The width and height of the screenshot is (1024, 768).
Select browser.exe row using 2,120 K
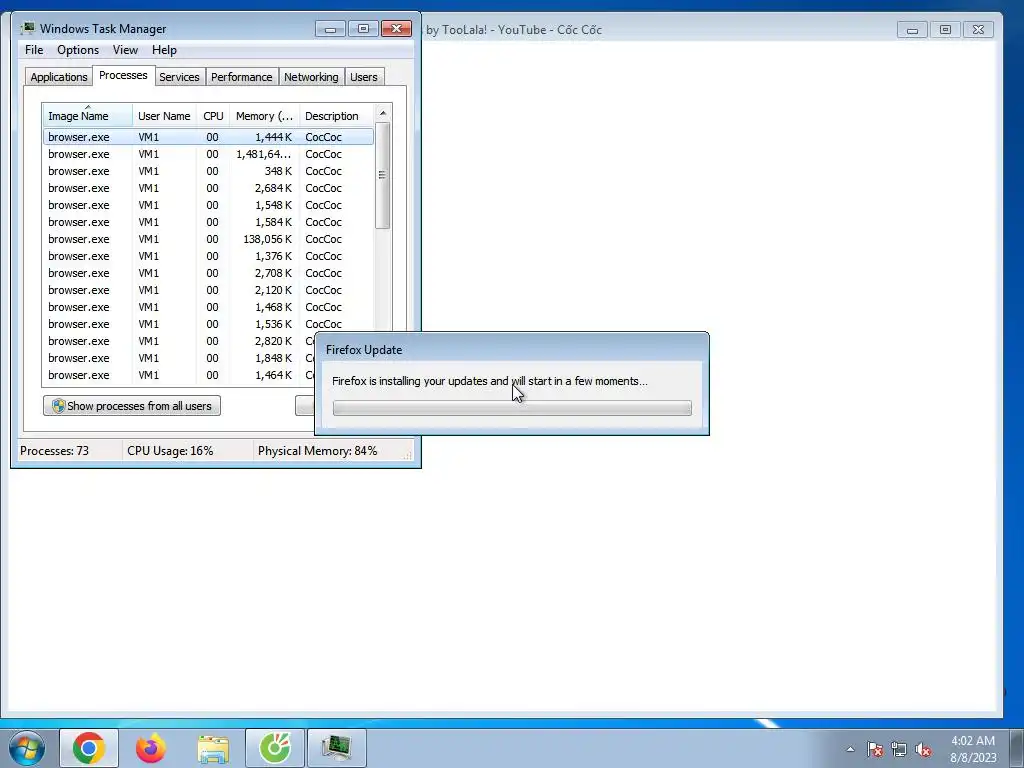coord(208,290)
